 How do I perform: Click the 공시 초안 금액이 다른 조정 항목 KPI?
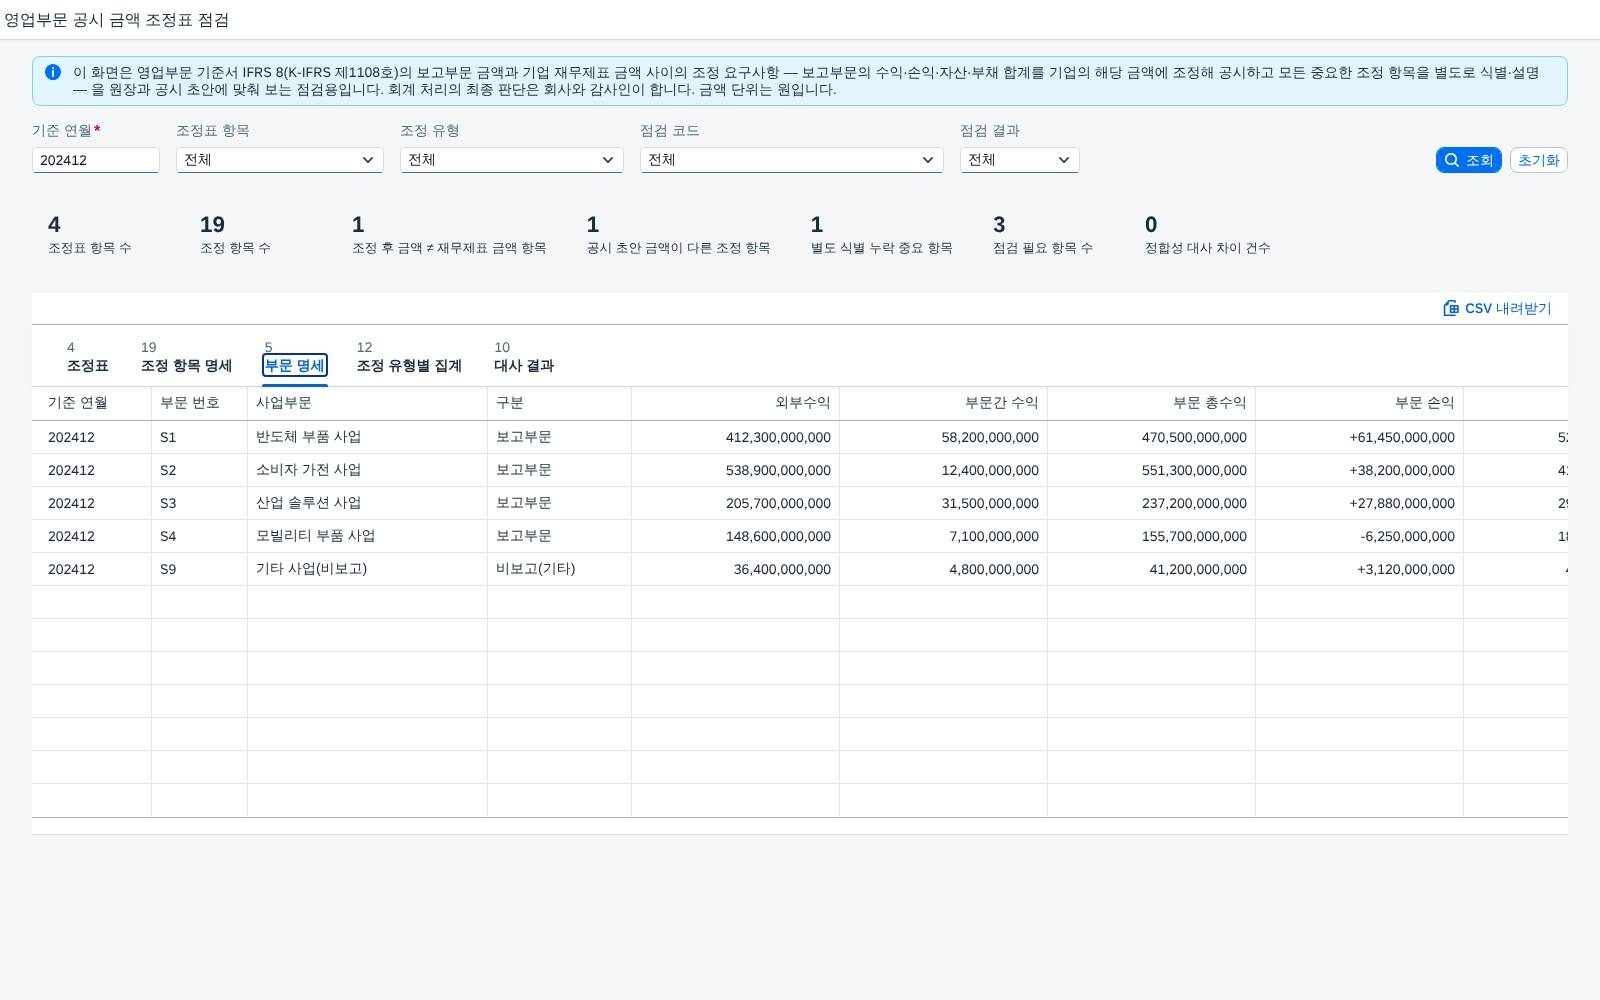(678, 235)
